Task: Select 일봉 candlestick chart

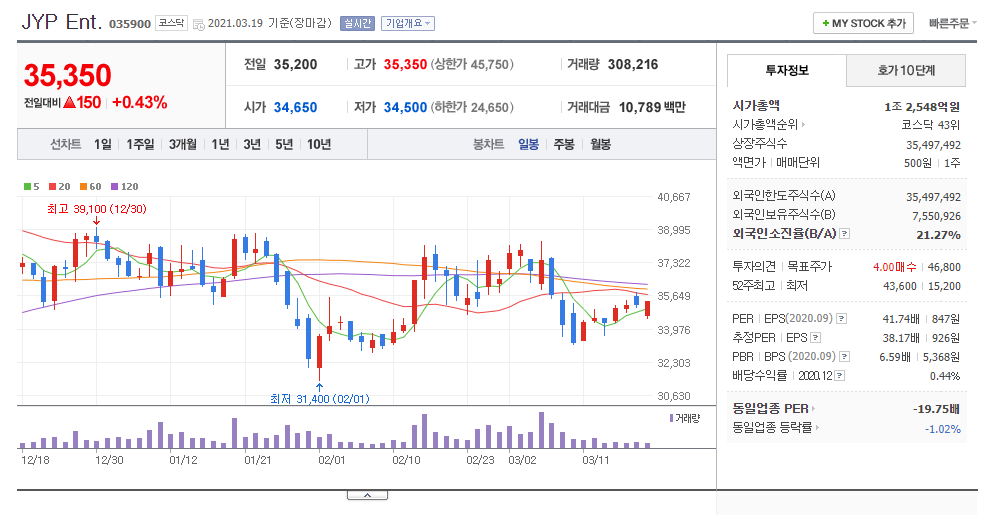Action: click(x=529, y=144)
